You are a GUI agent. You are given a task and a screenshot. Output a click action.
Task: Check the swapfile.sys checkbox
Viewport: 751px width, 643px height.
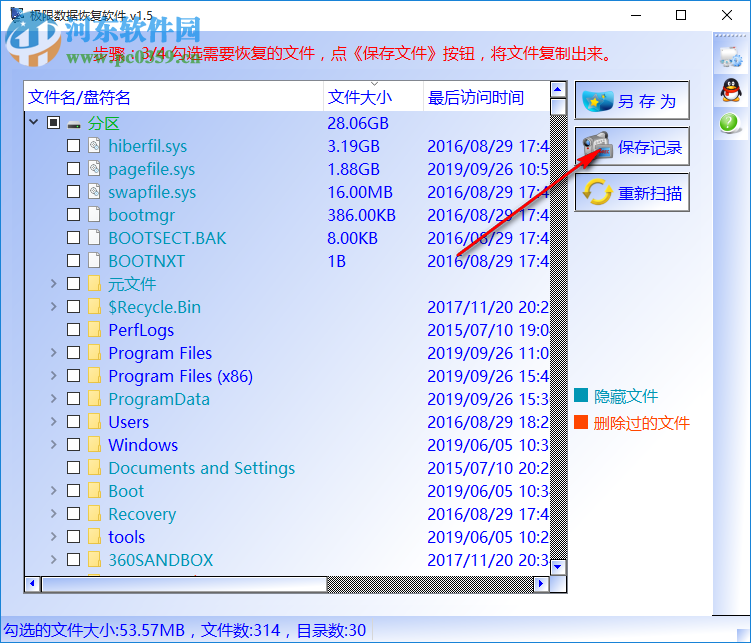point(73,192)
